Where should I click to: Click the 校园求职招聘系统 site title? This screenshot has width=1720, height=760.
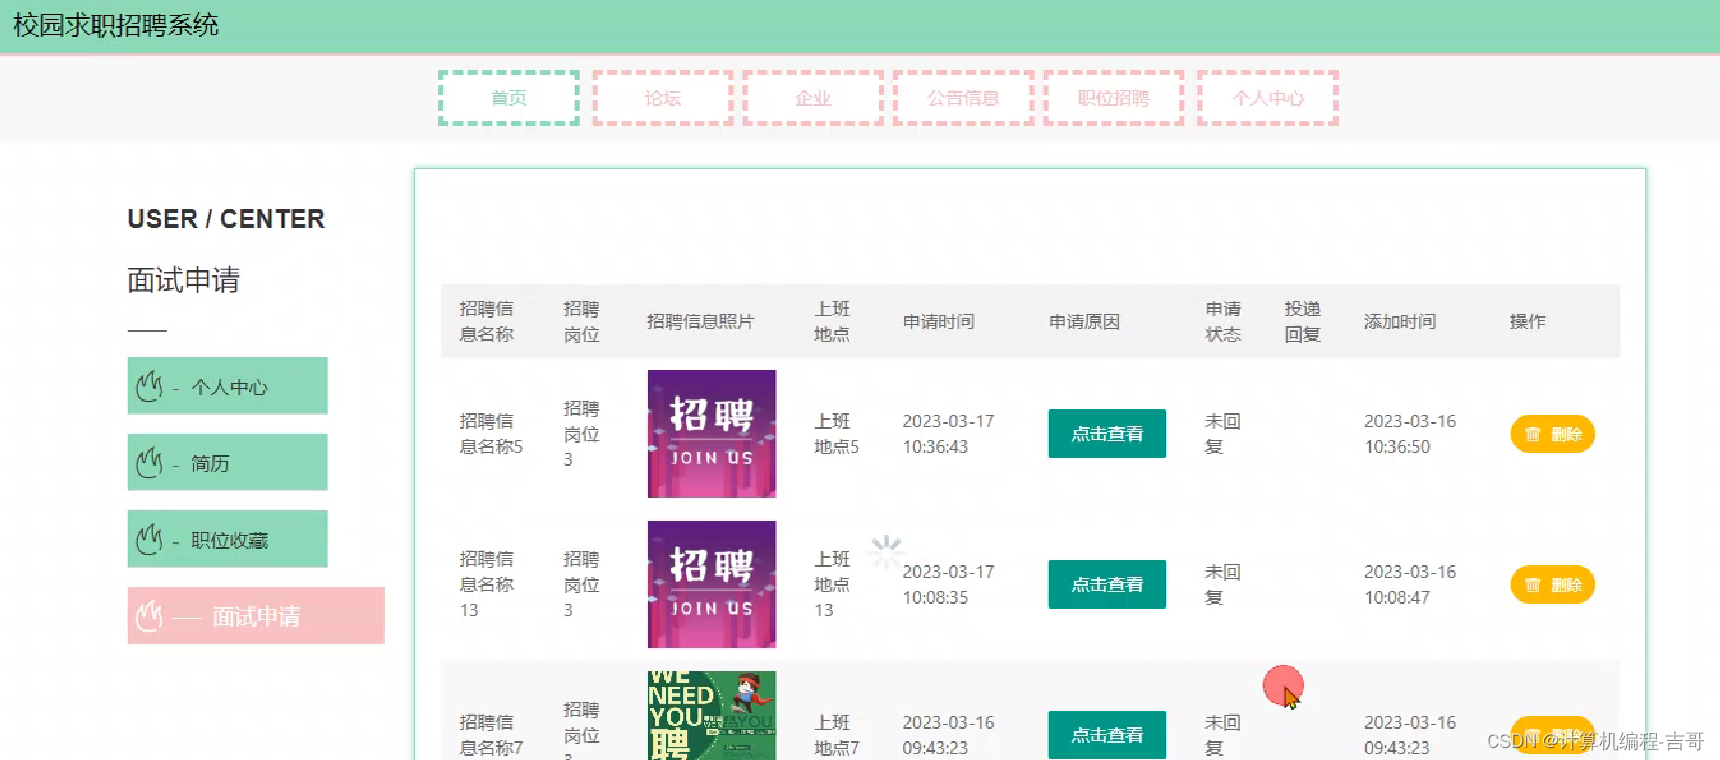[116, 25]
